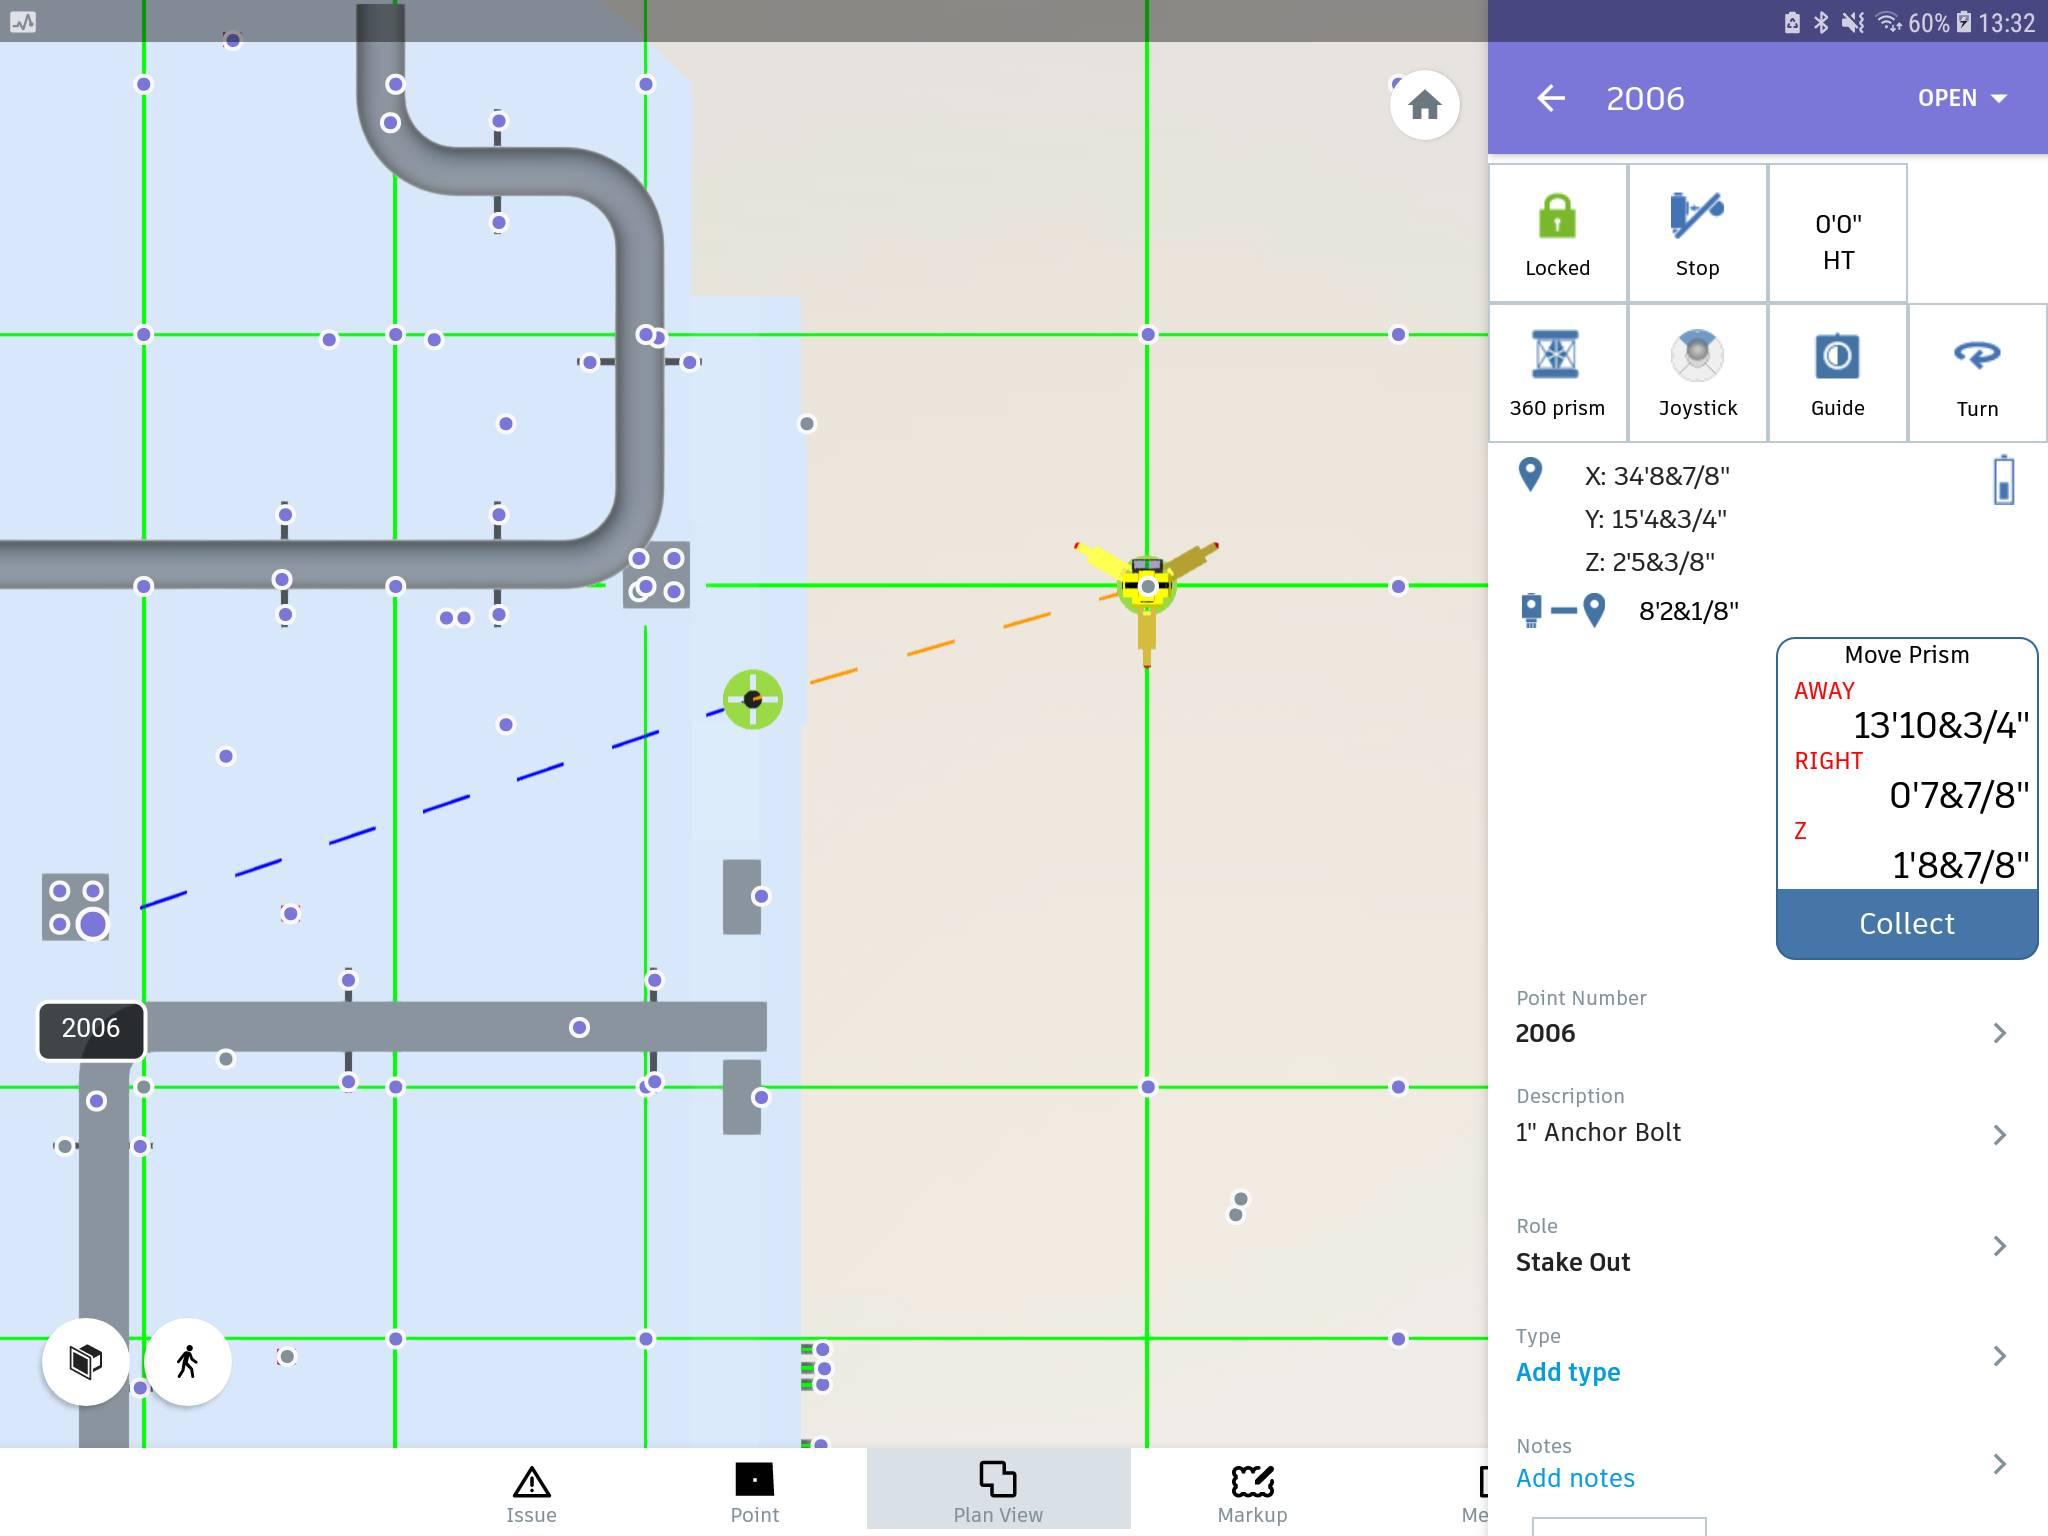This screenshot has height=1536, width=2048.
Task: Toggle the Guide light
Action: tap(1837, 373)
